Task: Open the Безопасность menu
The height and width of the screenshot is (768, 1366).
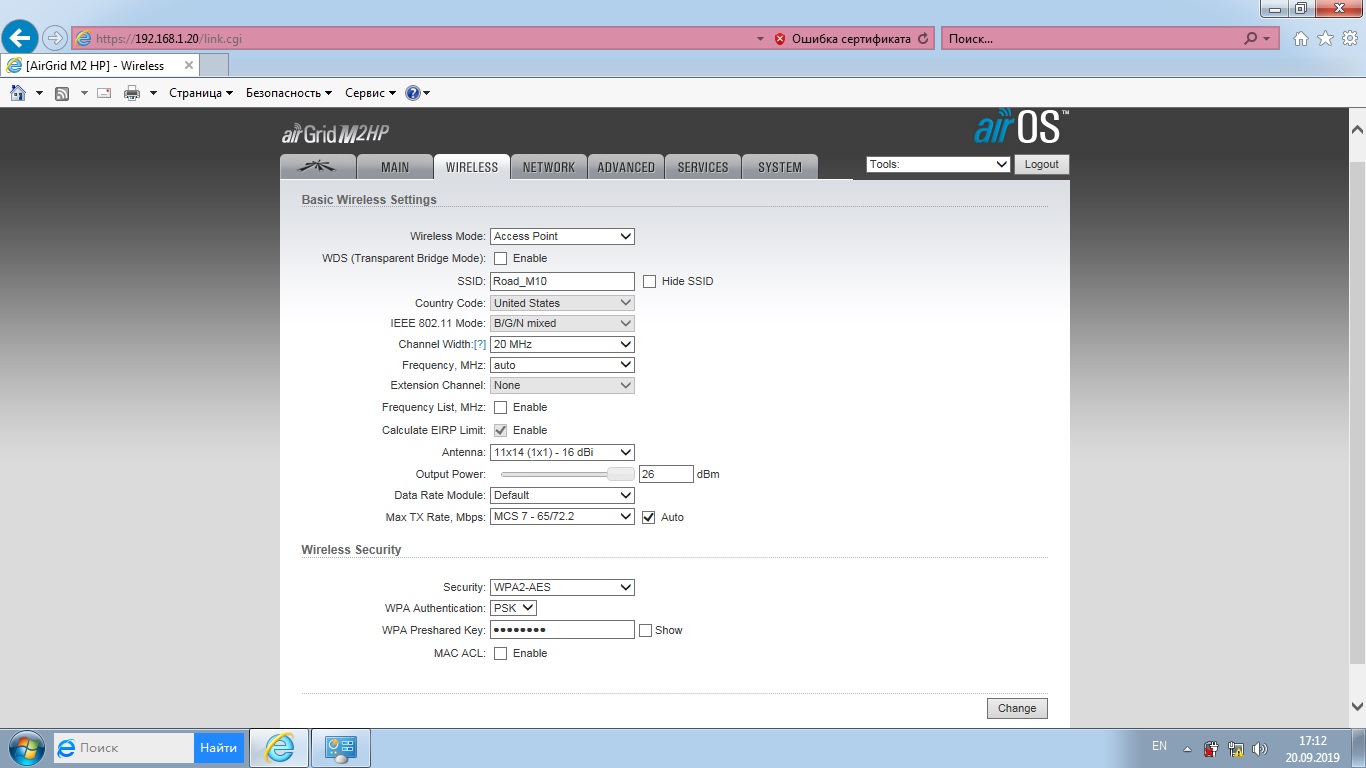Action: (289, 93)
